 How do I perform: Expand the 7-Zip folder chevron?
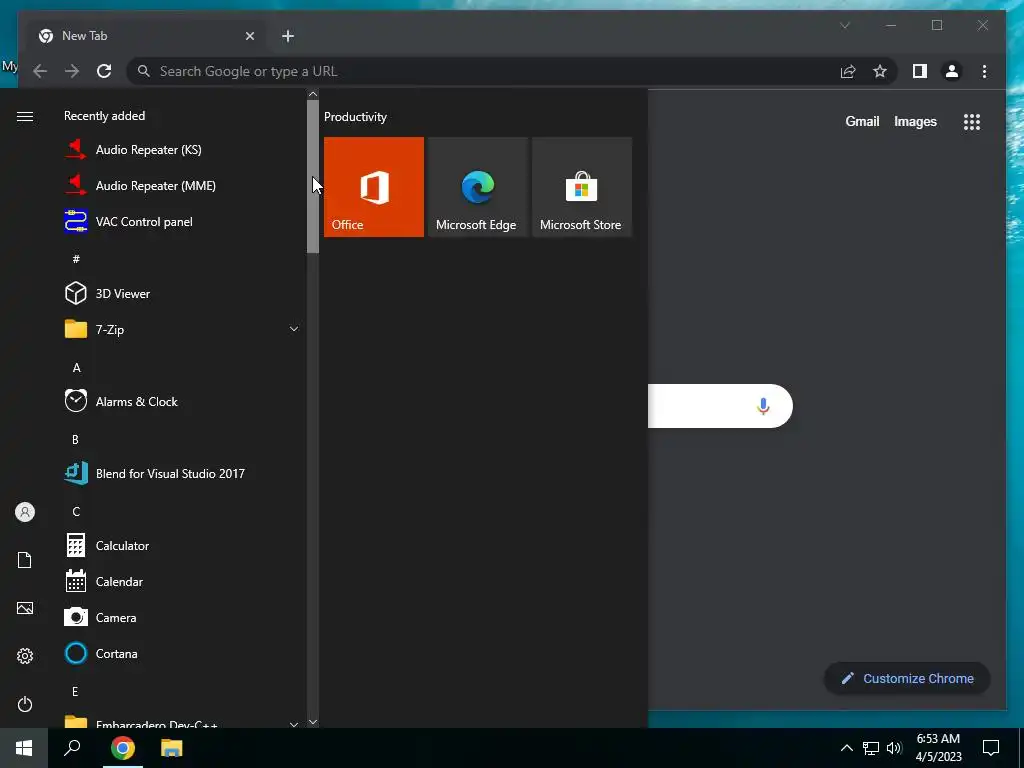(x=294, y=329)
